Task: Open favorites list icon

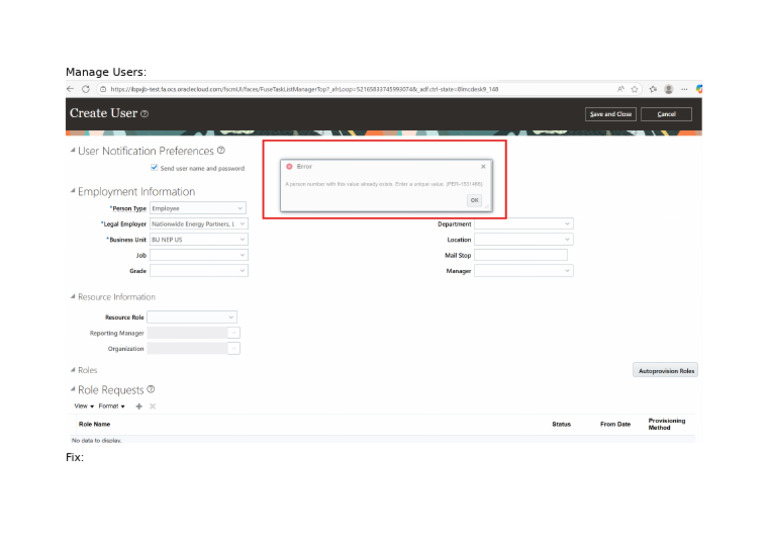Action: 653,89
